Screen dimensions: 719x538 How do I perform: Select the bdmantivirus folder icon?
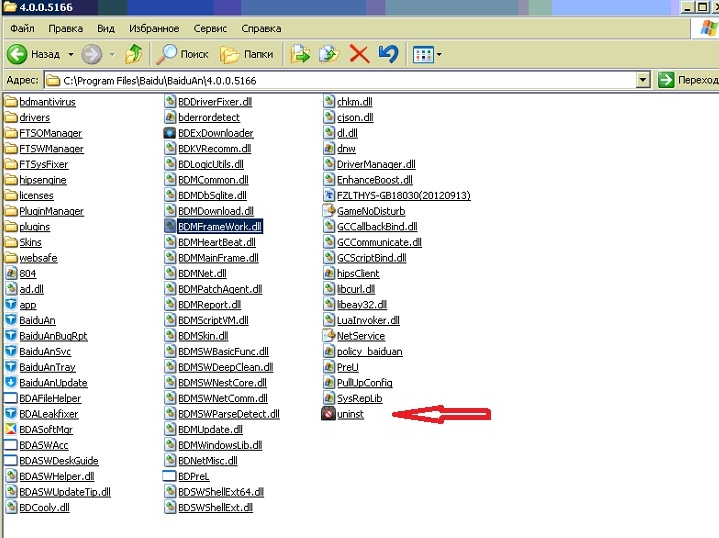11,102
